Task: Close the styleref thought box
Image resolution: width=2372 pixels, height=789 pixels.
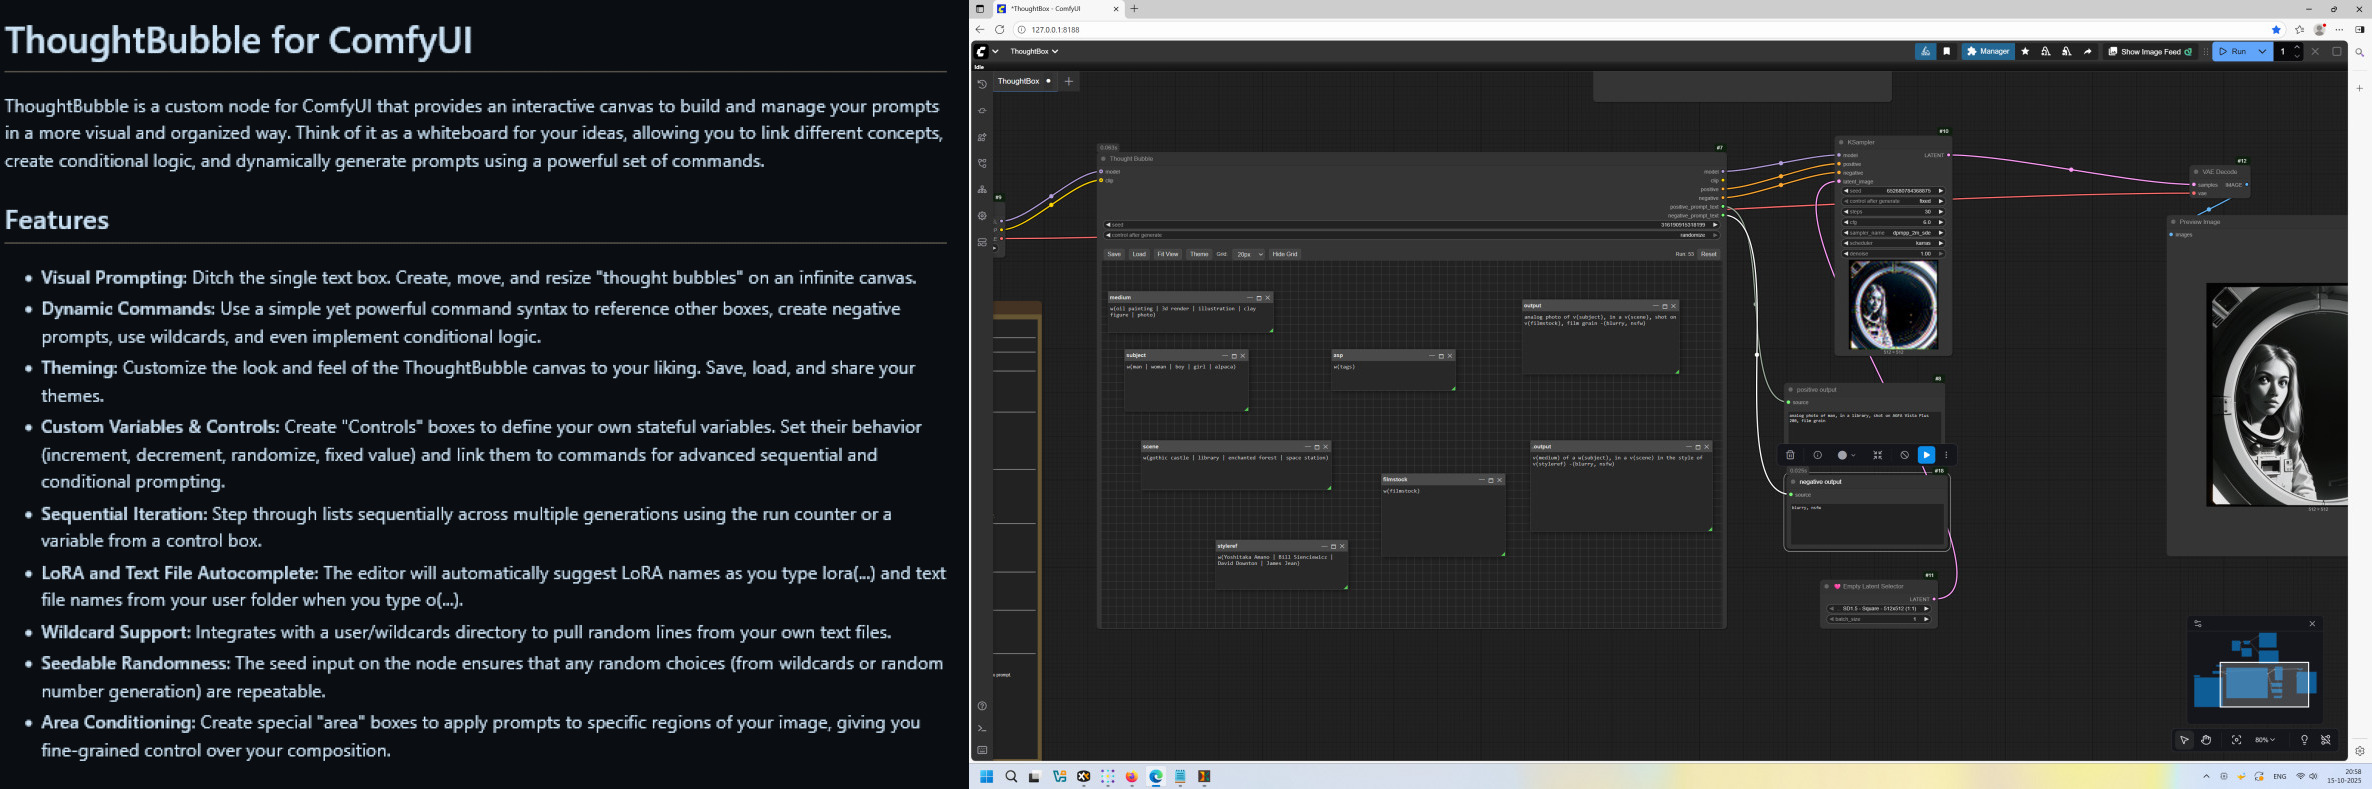Action: point(1342,547)
